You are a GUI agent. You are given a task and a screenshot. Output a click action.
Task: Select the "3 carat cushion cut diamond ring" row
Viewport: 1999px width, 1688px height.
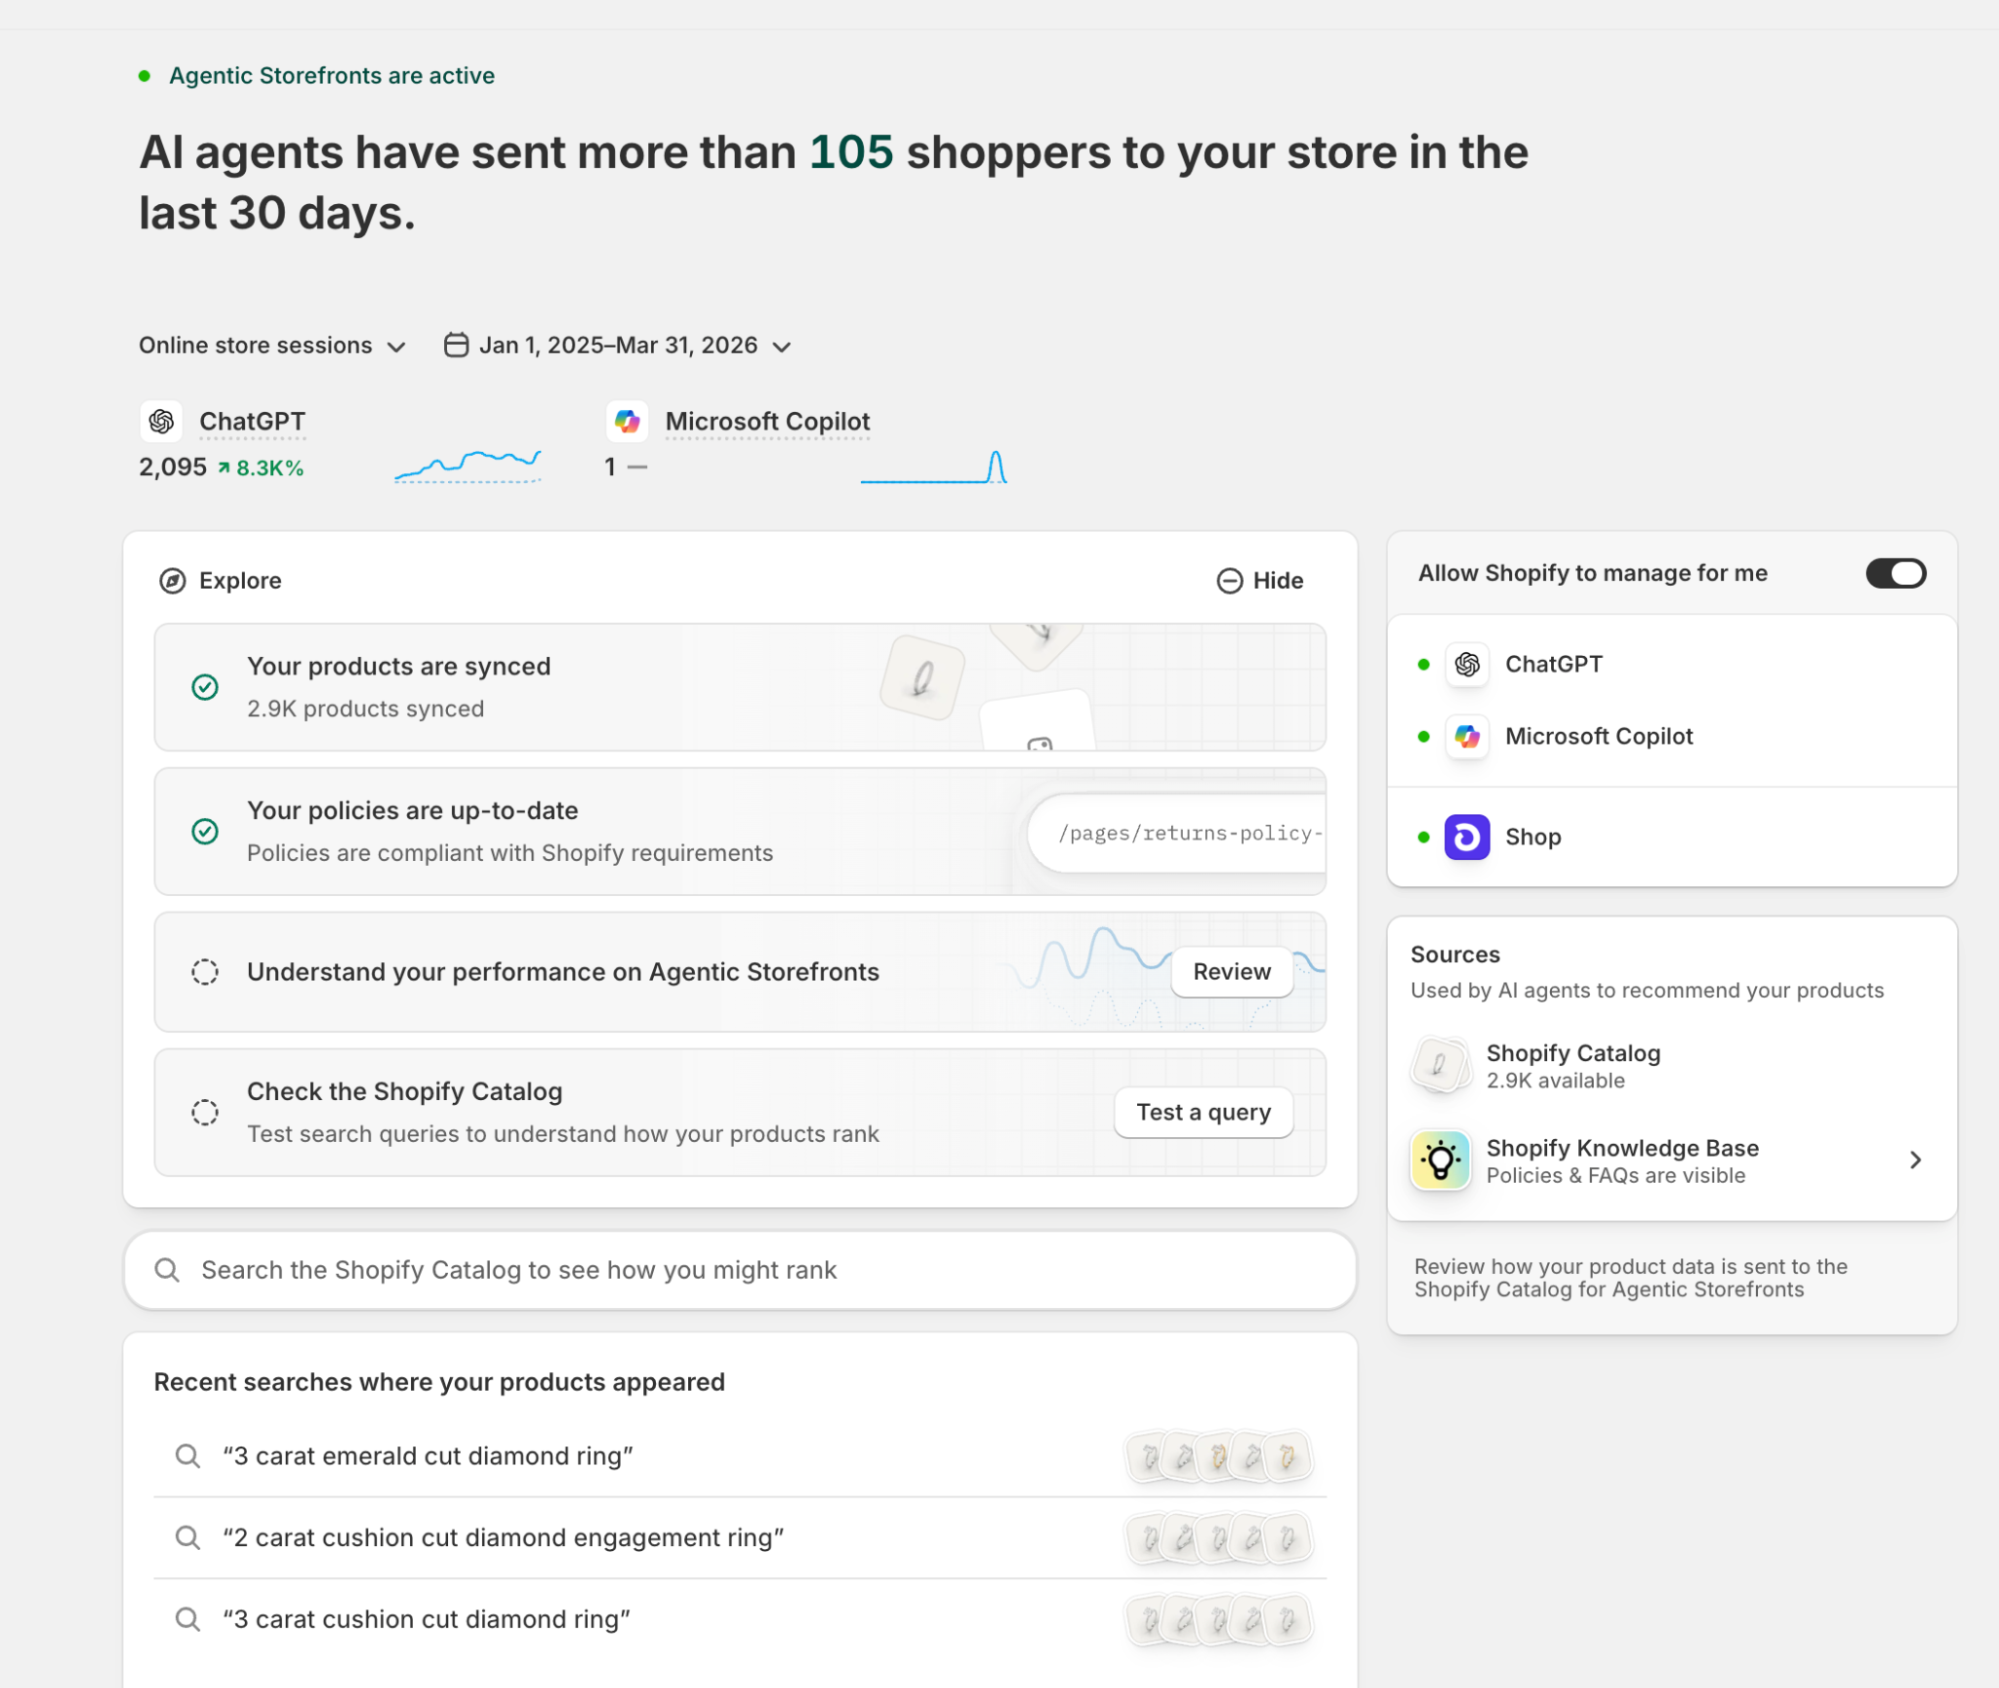point(740,1620)
